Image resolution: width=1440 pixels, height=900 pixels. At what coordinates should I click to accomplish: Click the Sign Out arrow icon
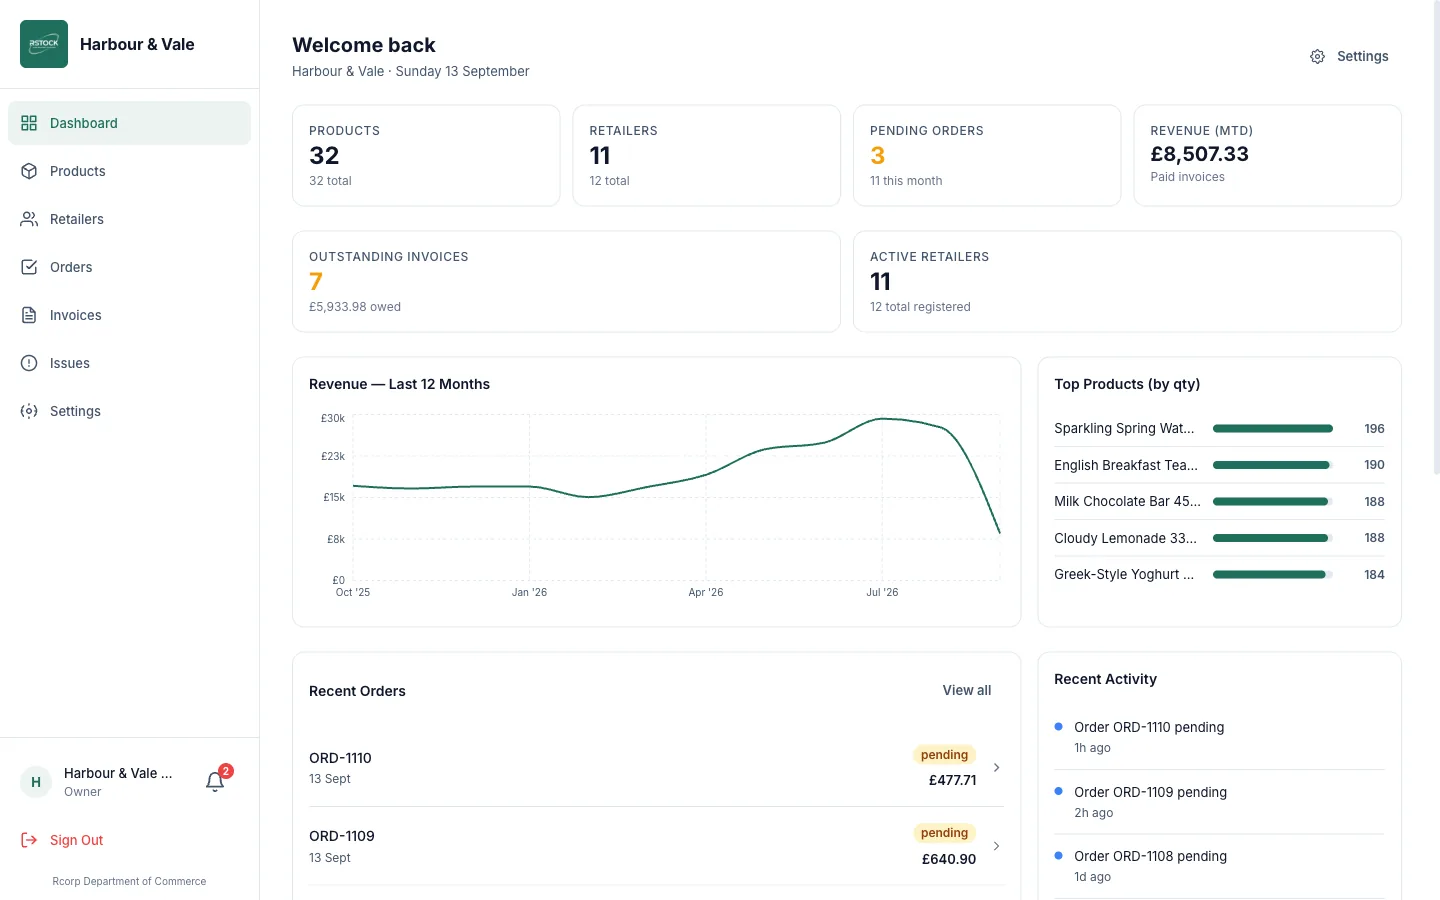coord(29,840)
